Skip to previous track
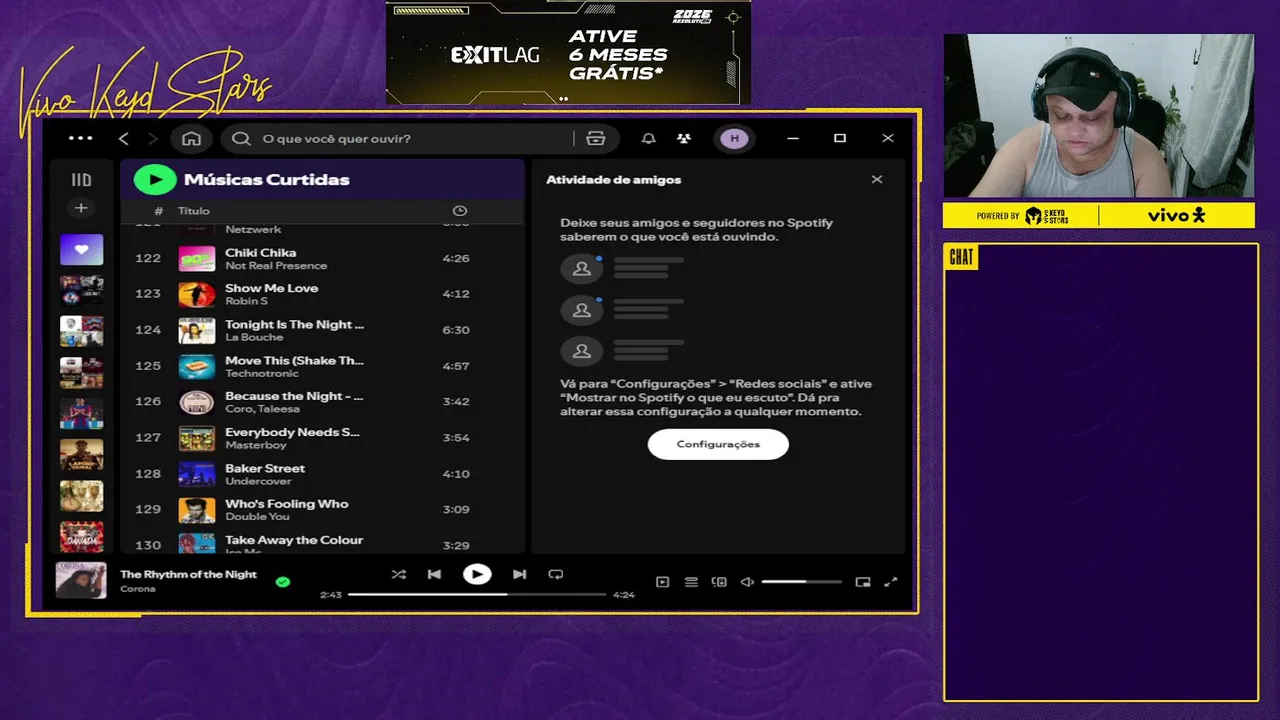This screenshot has height=720, width=1280. click(x=434, y=574)
